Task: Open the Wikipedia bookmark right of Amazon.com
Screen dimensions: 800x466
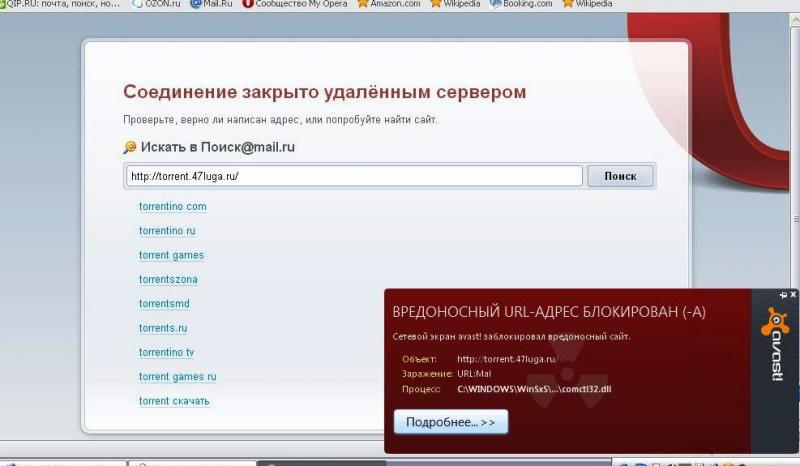Action: pyautogui.click(x=460, y=4)
